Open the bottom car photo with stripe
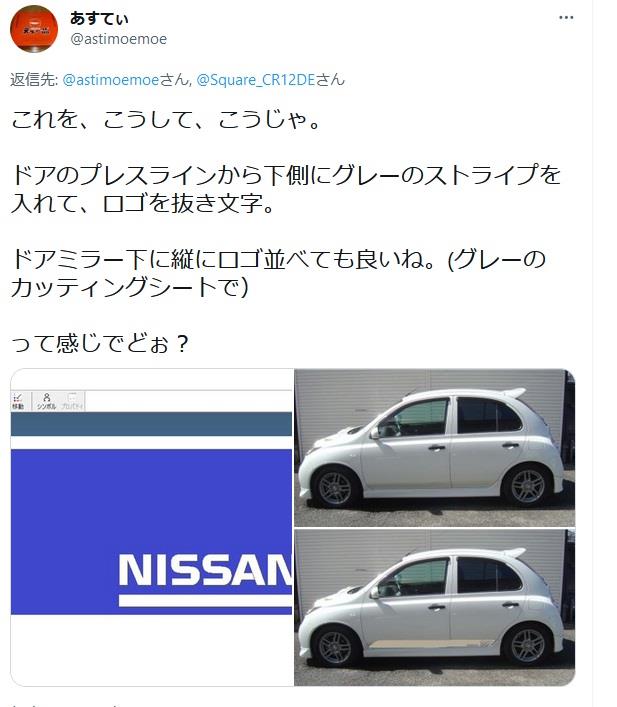The width and height of the screenshot is (617, 707). (x=434, y=608)
